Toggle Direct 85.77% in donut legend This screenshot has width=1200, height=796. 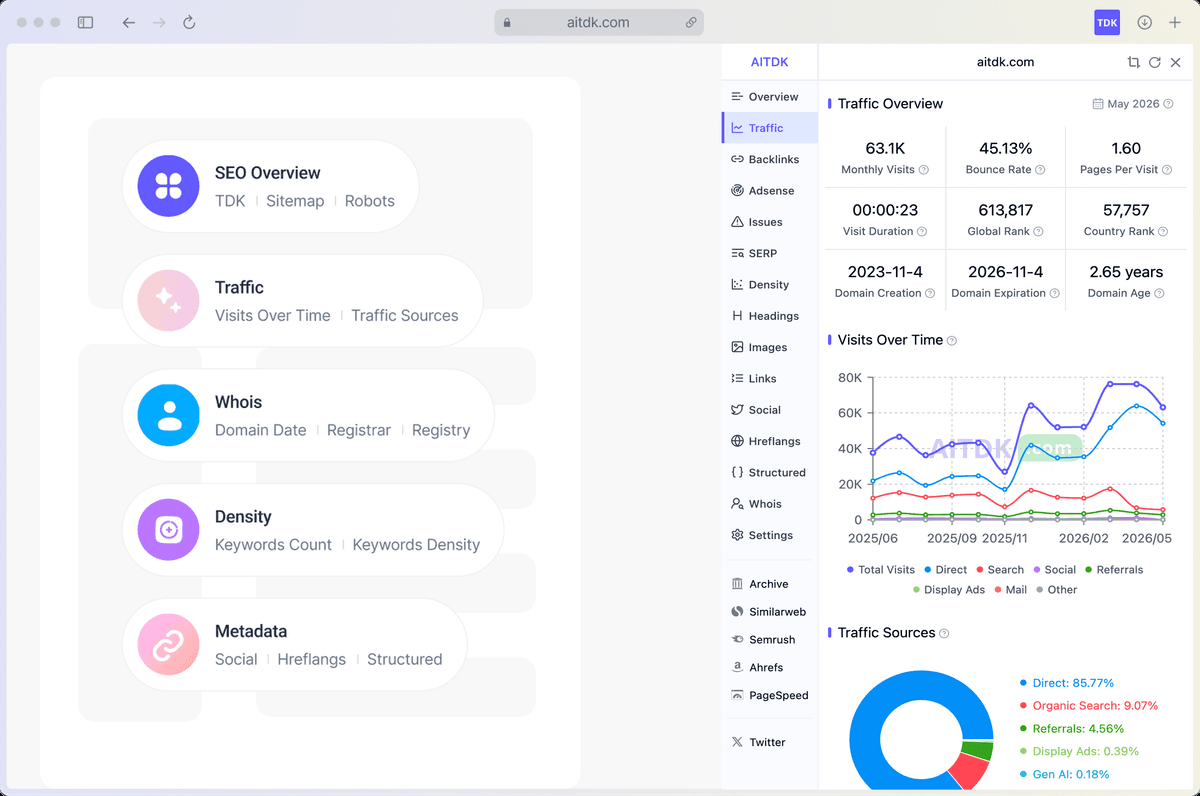[1066, 683]
